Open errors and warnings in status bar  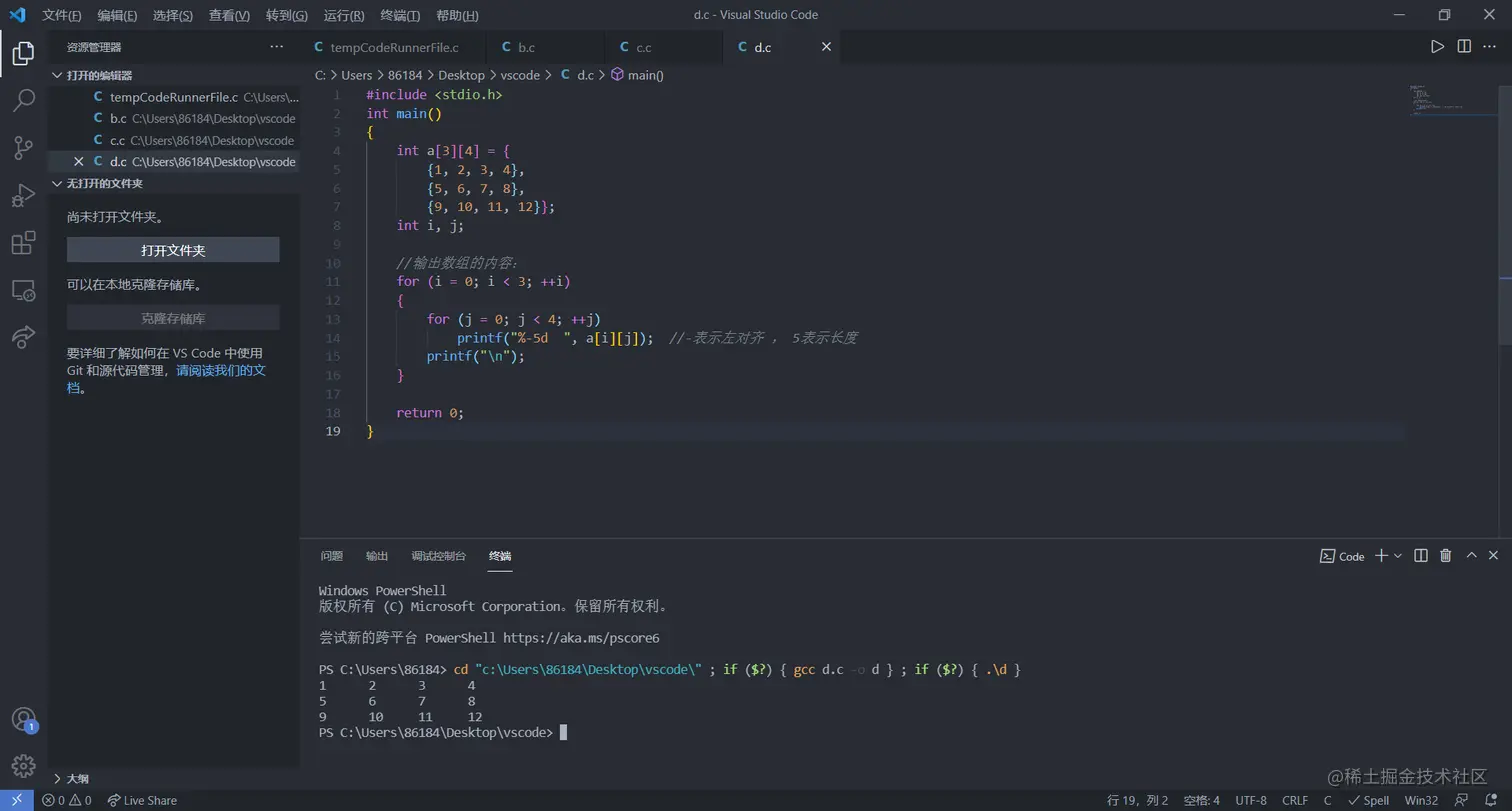coord(67,800)
